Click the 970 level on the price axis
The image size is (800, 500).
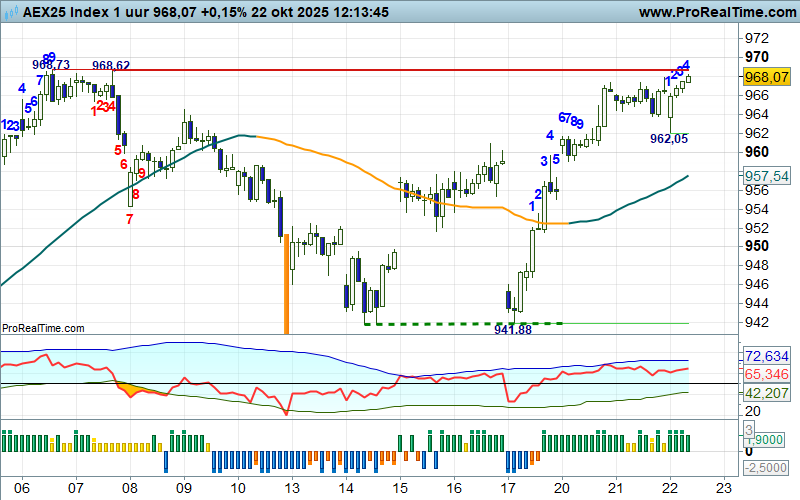coord(757,57)
